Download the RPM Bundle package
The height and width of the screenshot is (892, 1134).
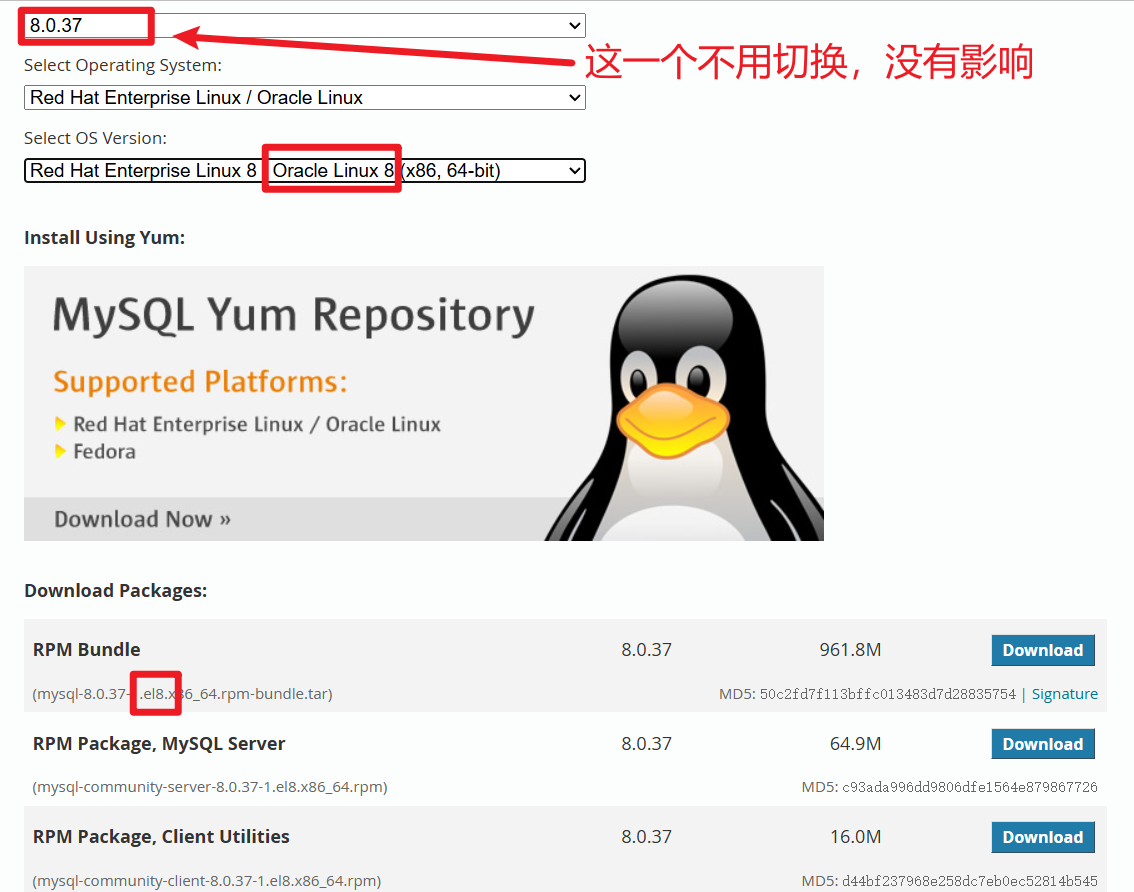tap(1043, 650)
